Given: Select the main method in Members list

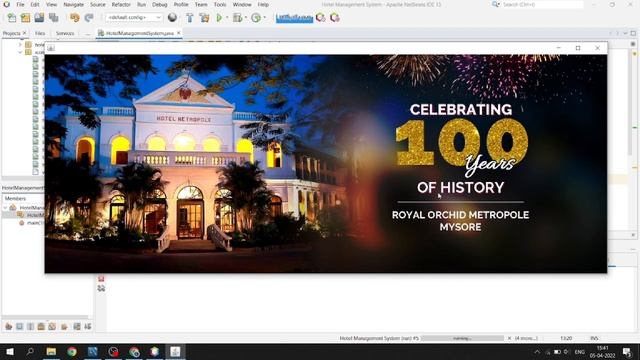Looking at the screenshot, I should point(31,223).
